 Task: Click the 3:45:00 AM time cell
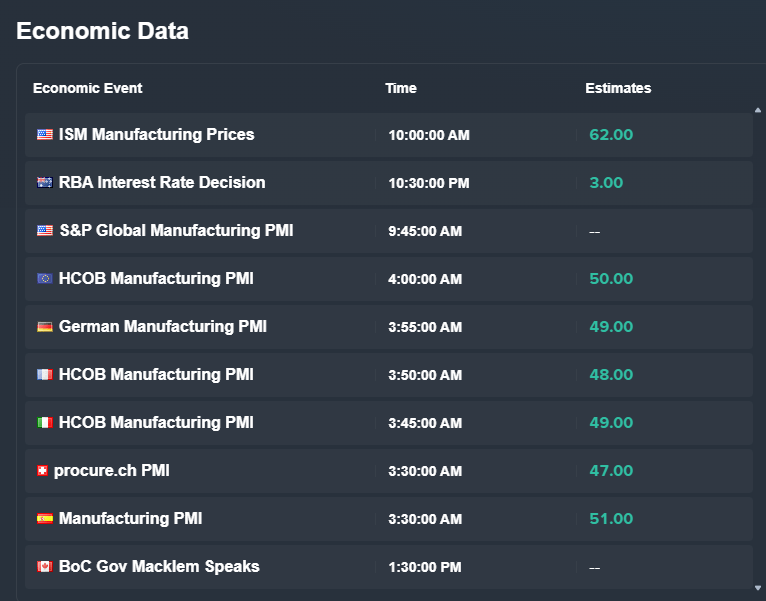(x=425, y=423)
